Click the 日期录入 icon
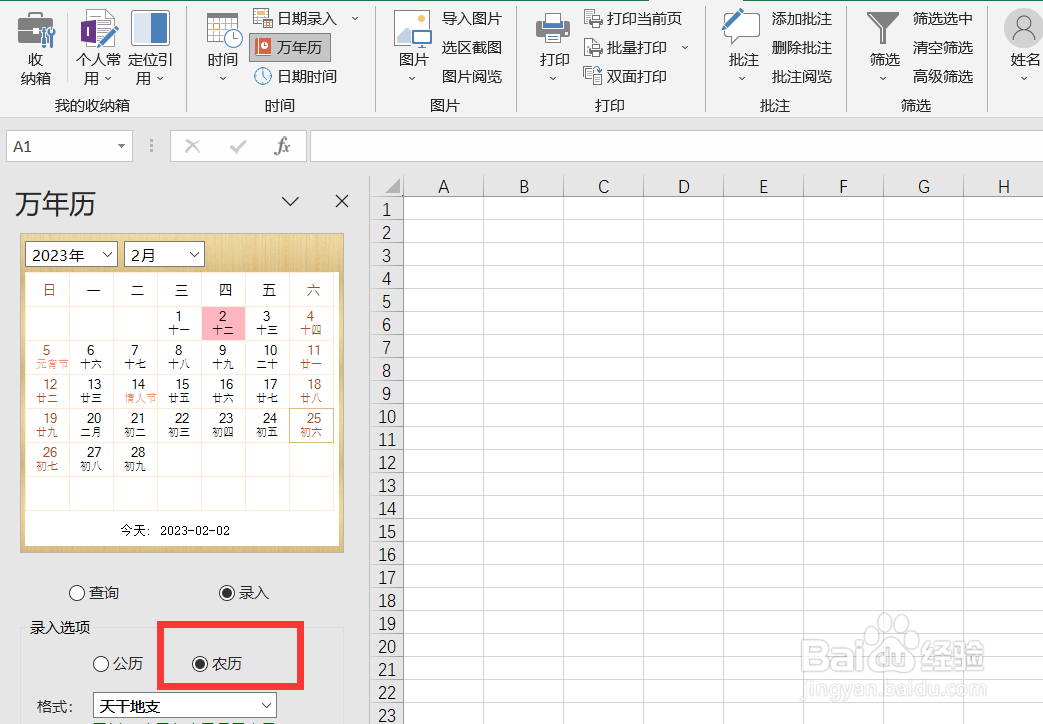Screen dimensions: 1043x724 pyautogui.click(x=262, y=18)
